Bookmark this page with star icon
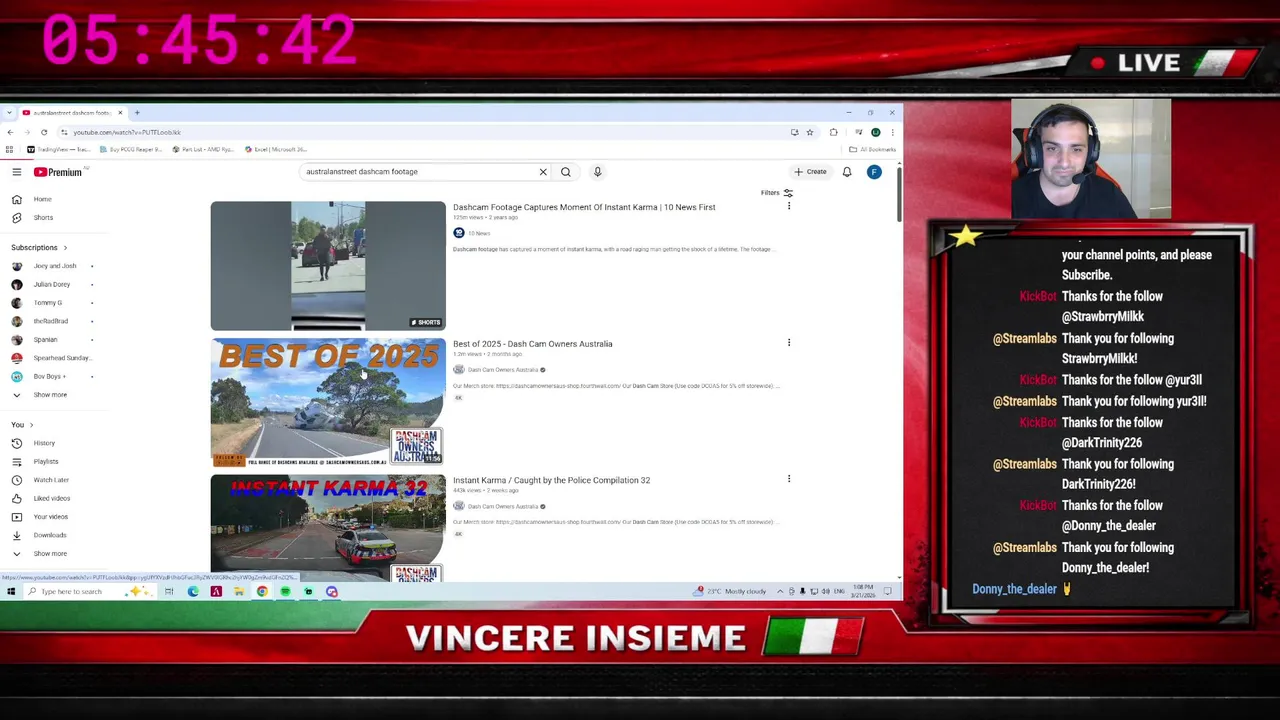Viewport: 1280px width, 720px height. (x=810, y=132)
